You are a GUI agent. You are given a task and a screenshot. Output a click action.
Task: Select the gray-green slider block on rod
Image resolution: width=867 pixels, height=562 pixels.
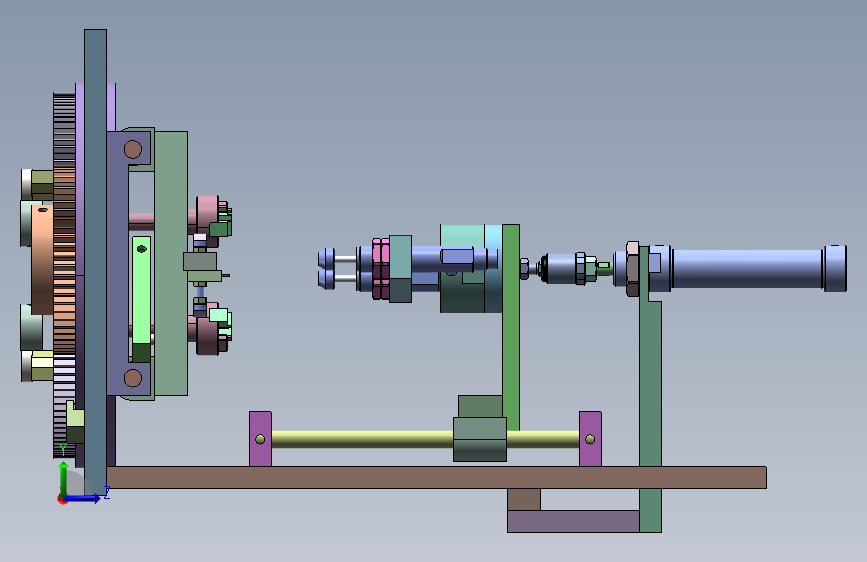pyautogui.click(x=480, y=439)
